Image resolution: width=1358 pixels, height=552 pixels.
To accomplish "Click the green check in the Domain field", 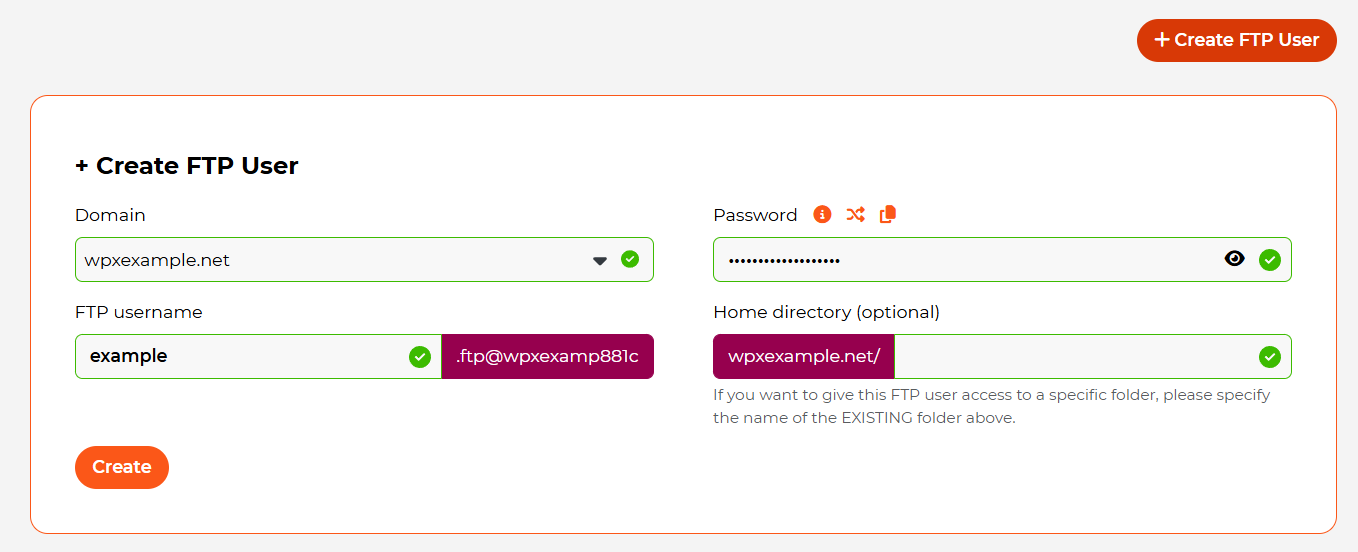I will (x=630, y=259).
